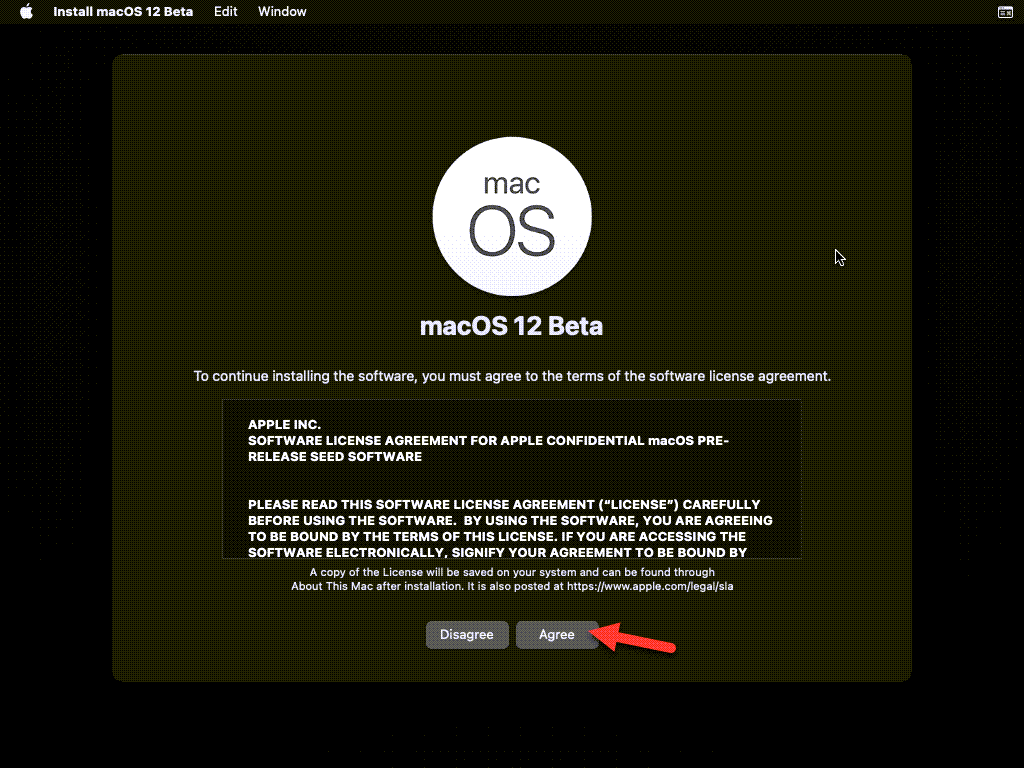Screen dimensions: 1024x768
Task: Click the macOS 12 Beta heading
Action: coord(511,326)
